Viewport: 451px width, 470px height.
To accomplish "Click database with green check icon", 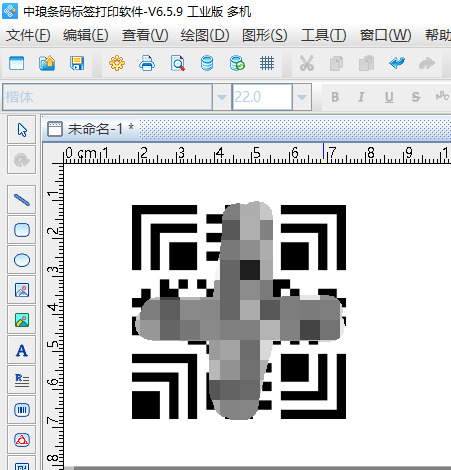I will pyautogui.click(x=237, y=63).
